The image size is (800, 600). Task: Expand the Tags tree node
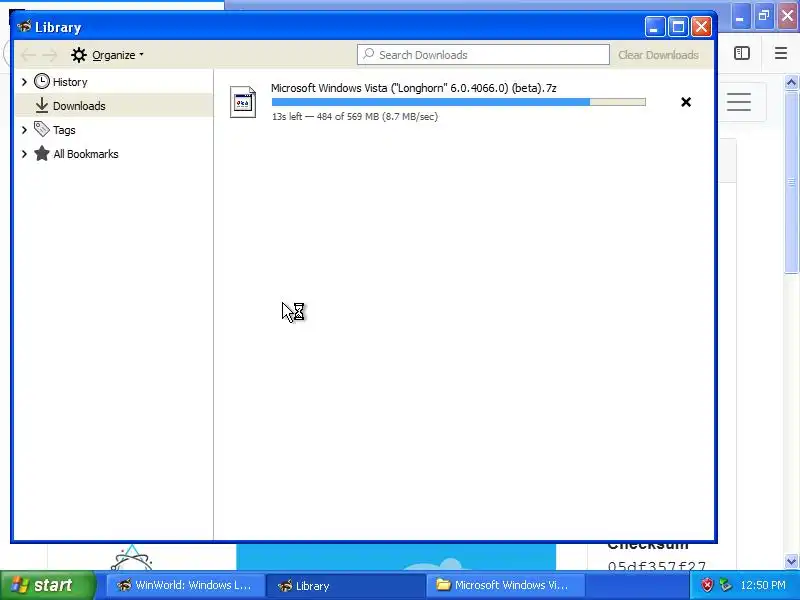(x=24, y=130)
